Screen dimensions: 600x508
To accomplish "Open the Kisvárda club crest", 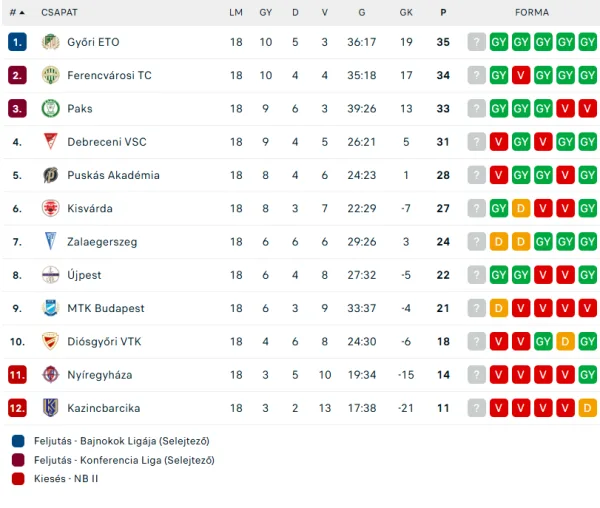I will pyautogui.click(x=50, y=208).
